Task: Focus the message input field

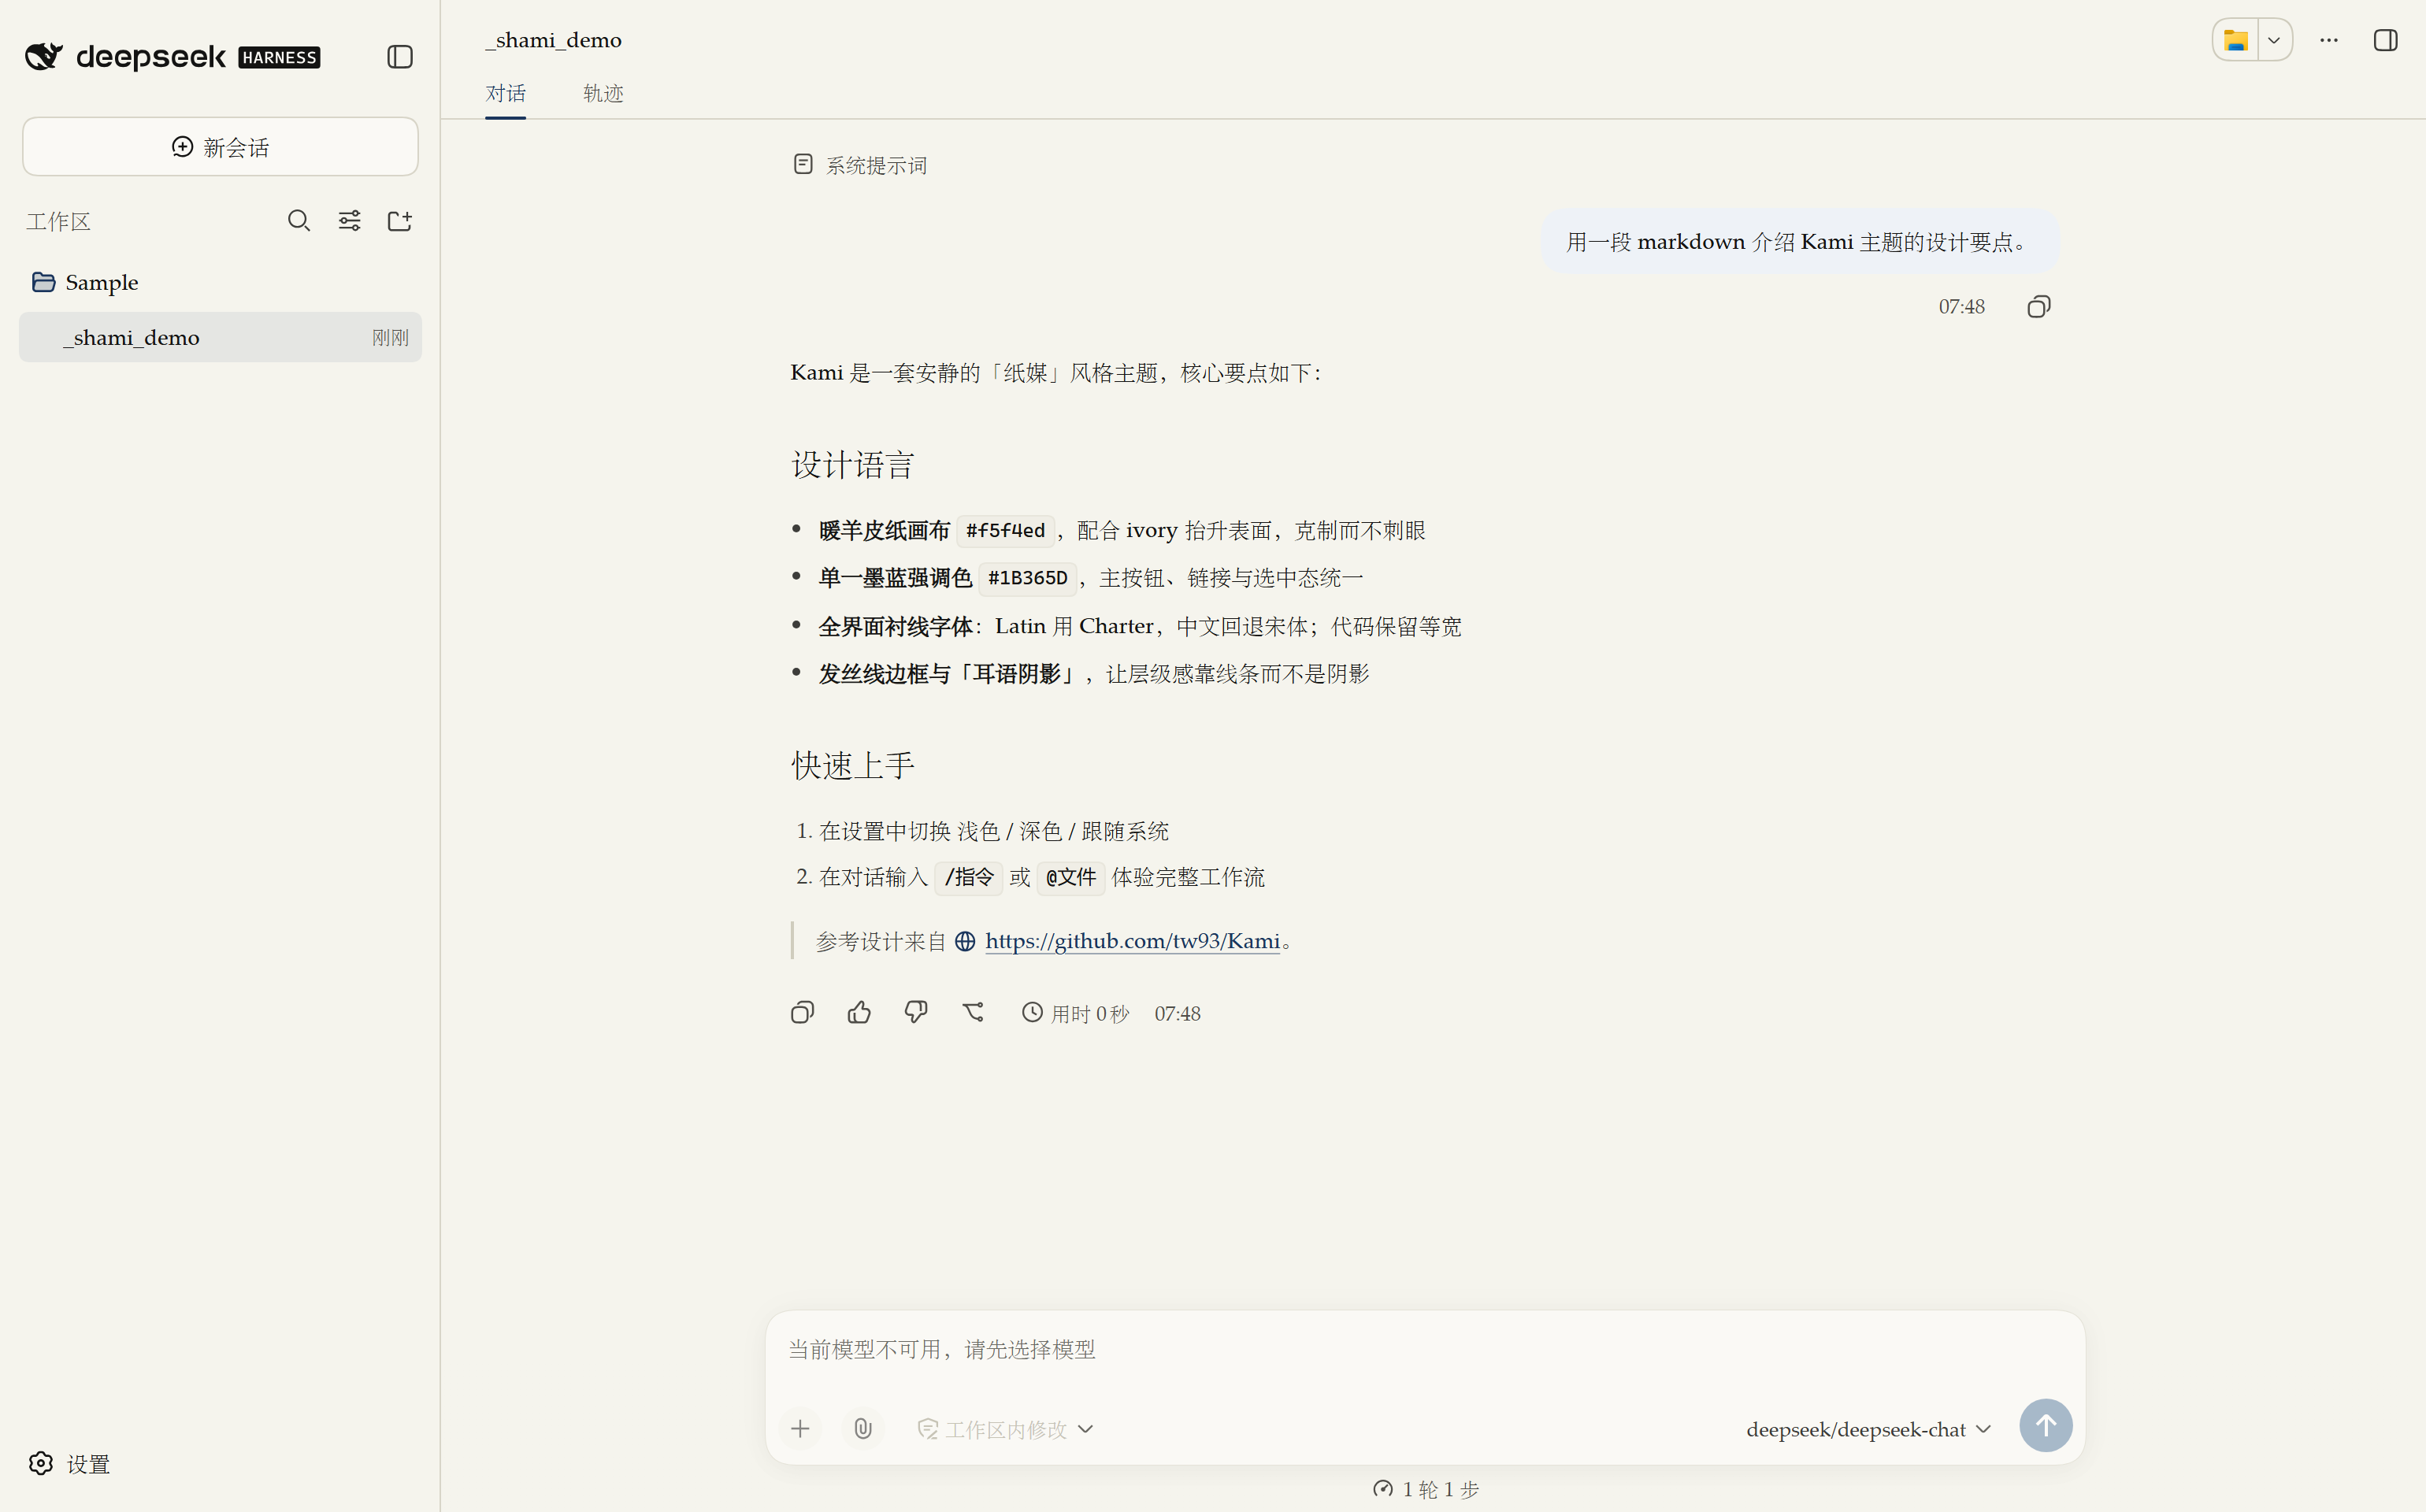Action: (x=1425, y=1350)
